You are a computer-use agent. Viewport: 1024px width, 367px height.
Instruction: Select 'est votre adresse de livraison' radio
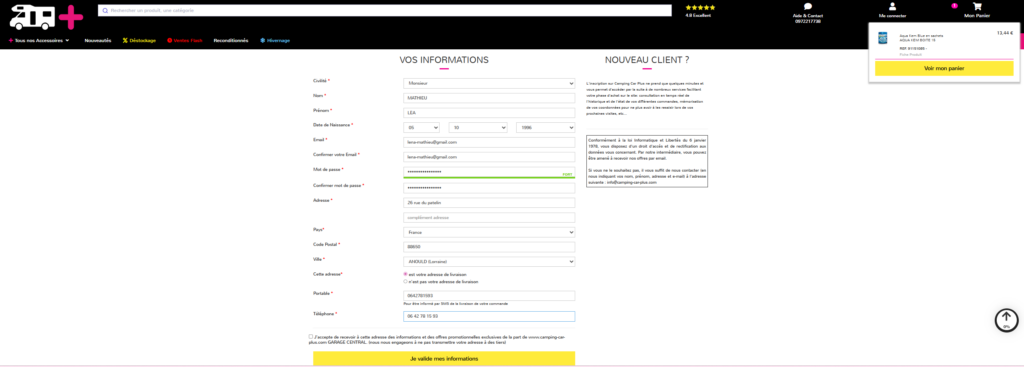406,274
